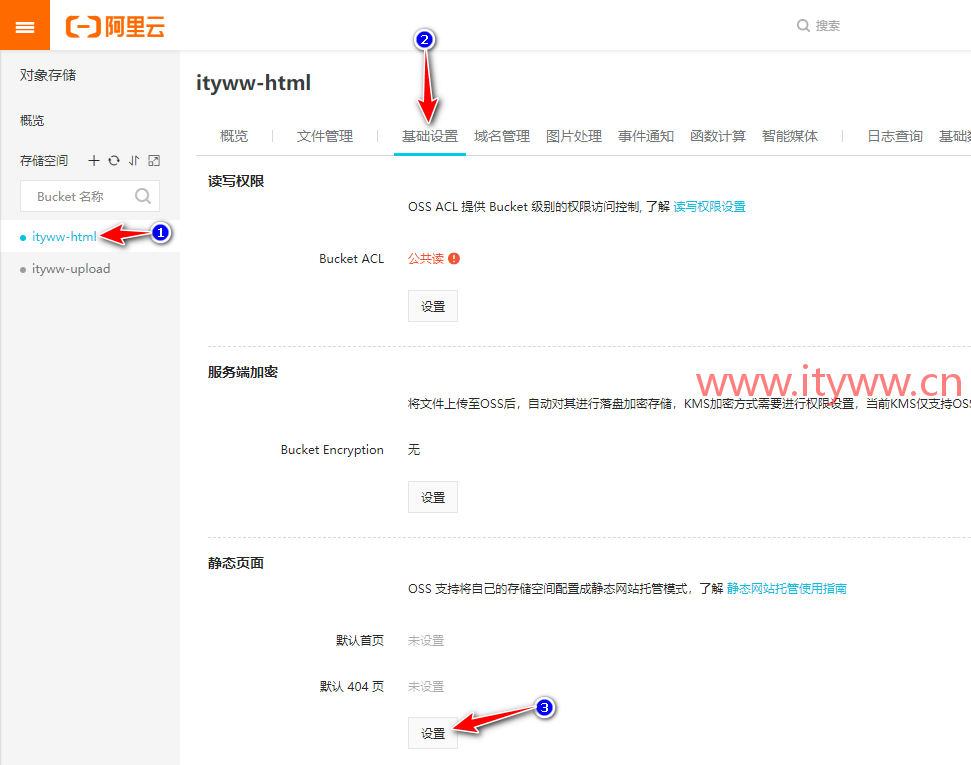Switch to the 概览 tab
Screen dimensions: 971x765
coord(234,136)
